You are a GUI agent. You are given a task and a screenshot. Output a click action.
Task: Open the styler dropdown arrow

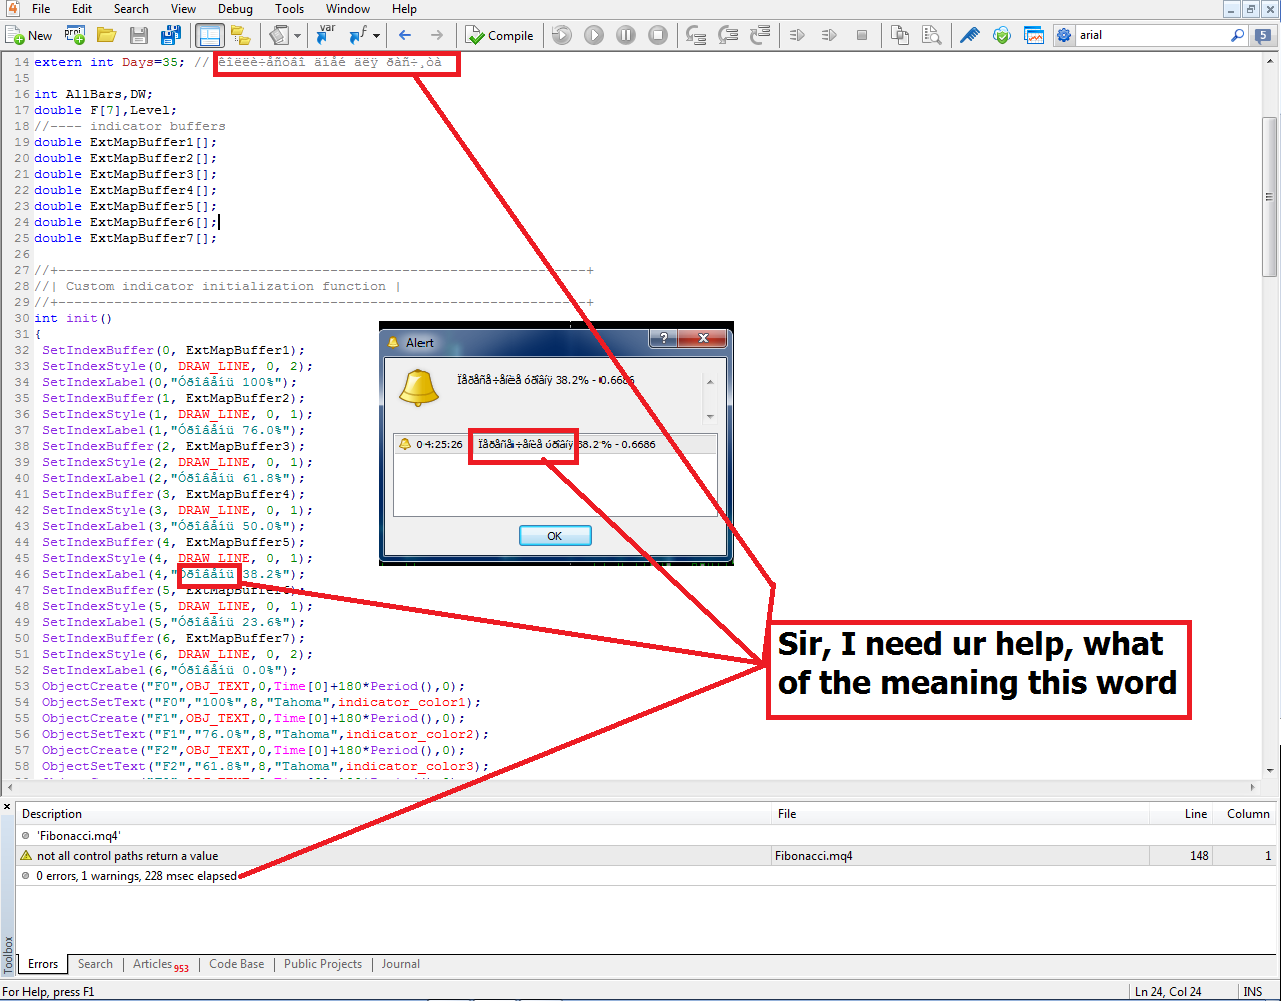pos(297,36)
